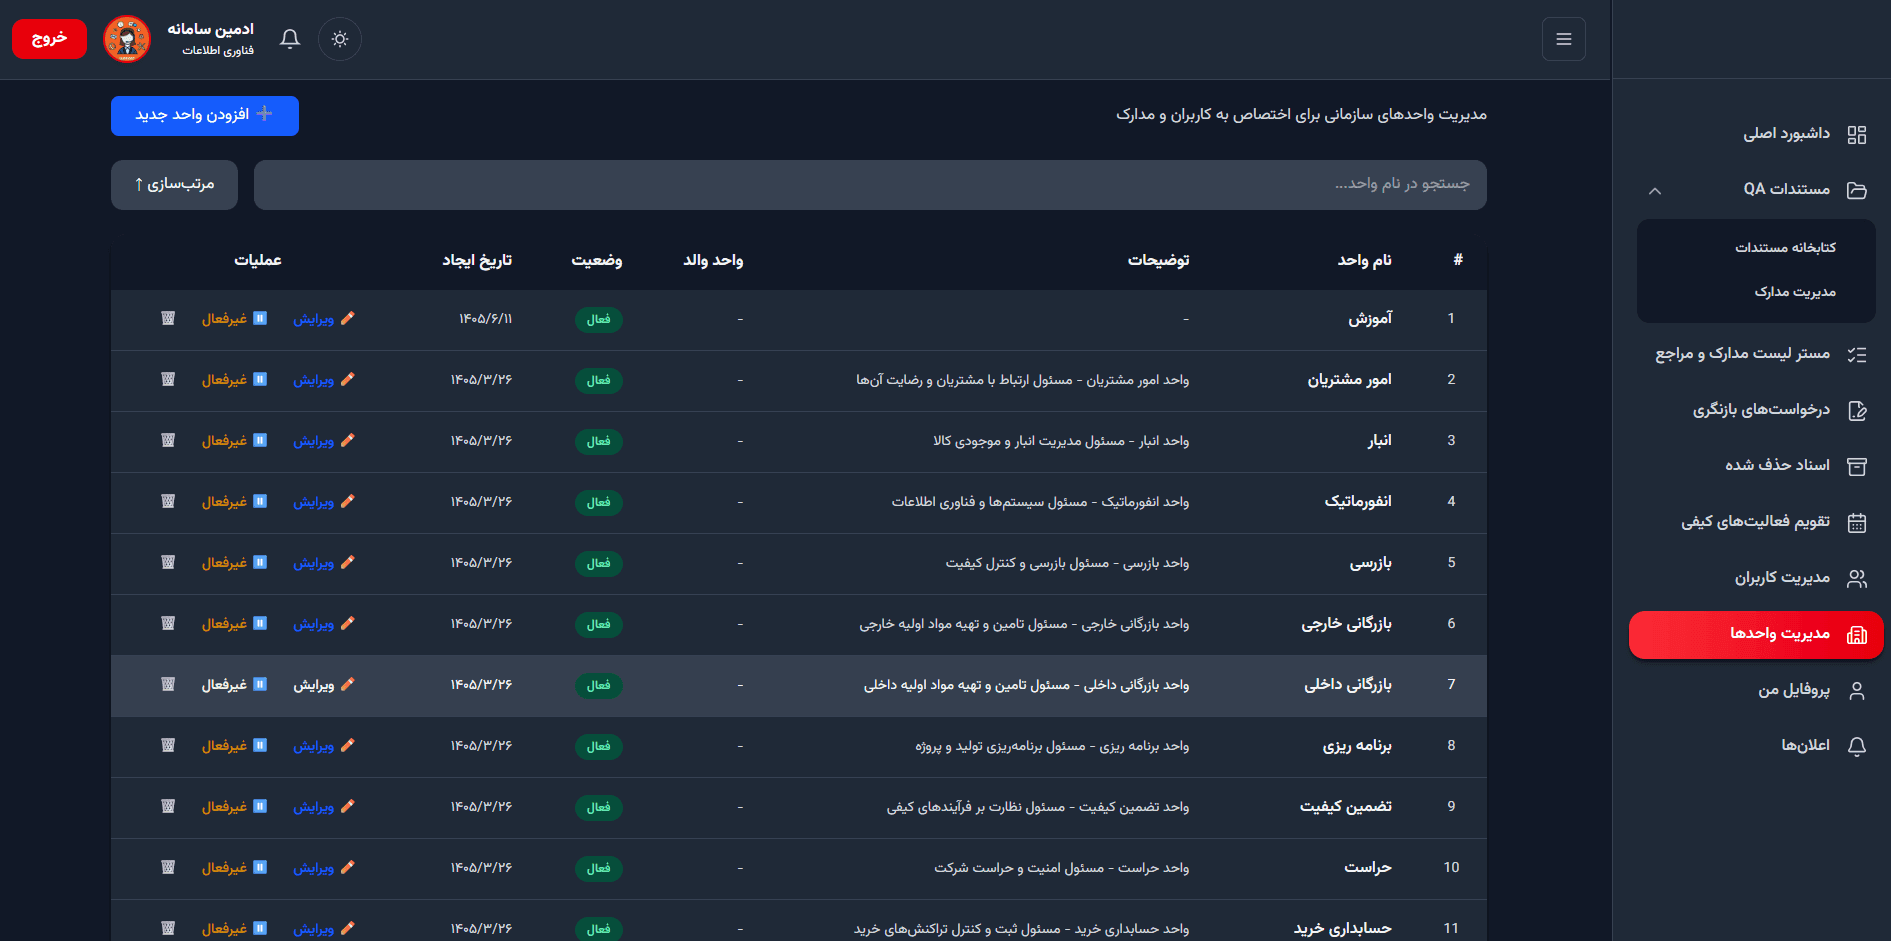Click the red خروج logout button
This screenshot has height=941, width=1891.
pyautogui.click(x=49, y=39)
